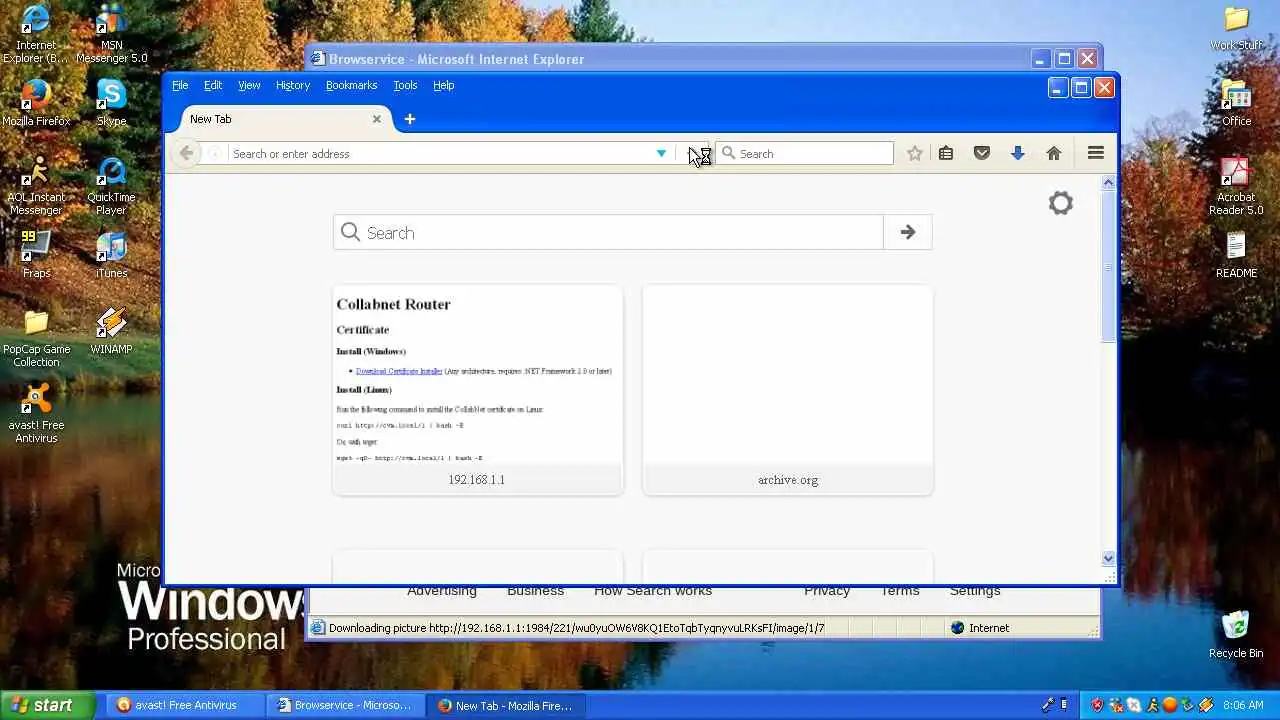The height and width of the screenshot is (720, 1280).
Task: Click Terms link in Internet Explorer window
Action: (x=900, y=591)
